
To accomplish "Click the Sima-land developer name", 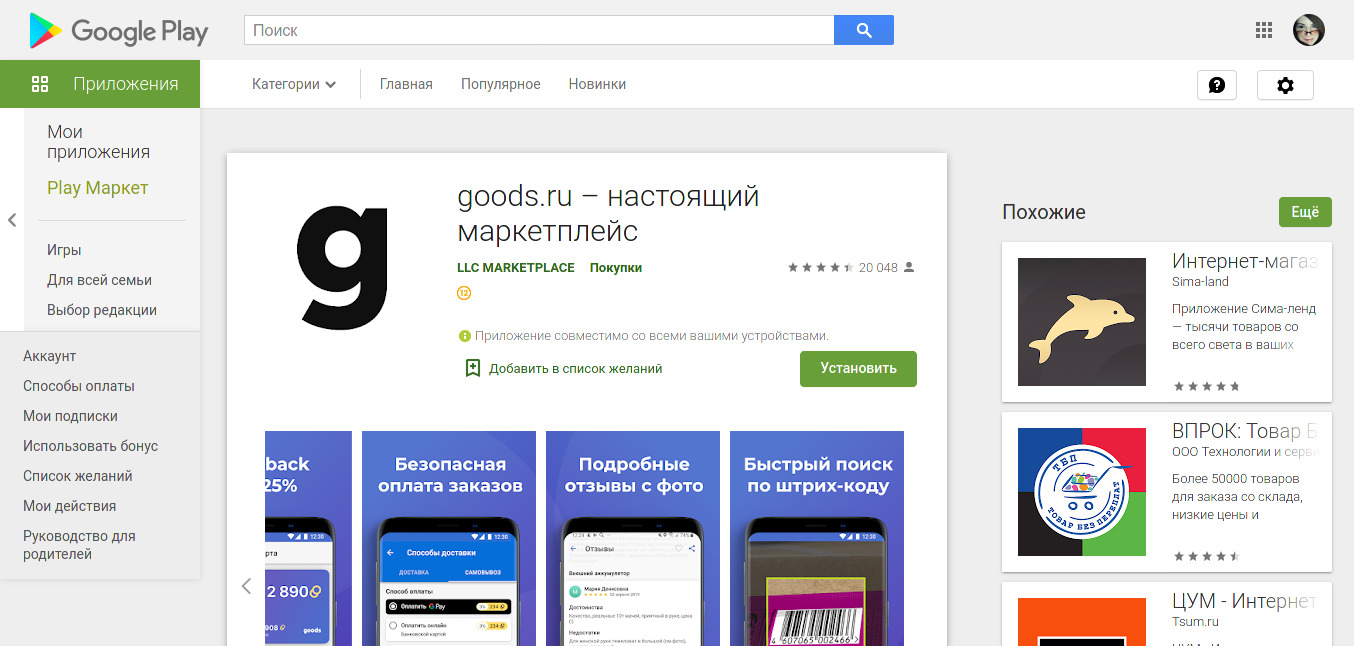I will pos(1200,282).
